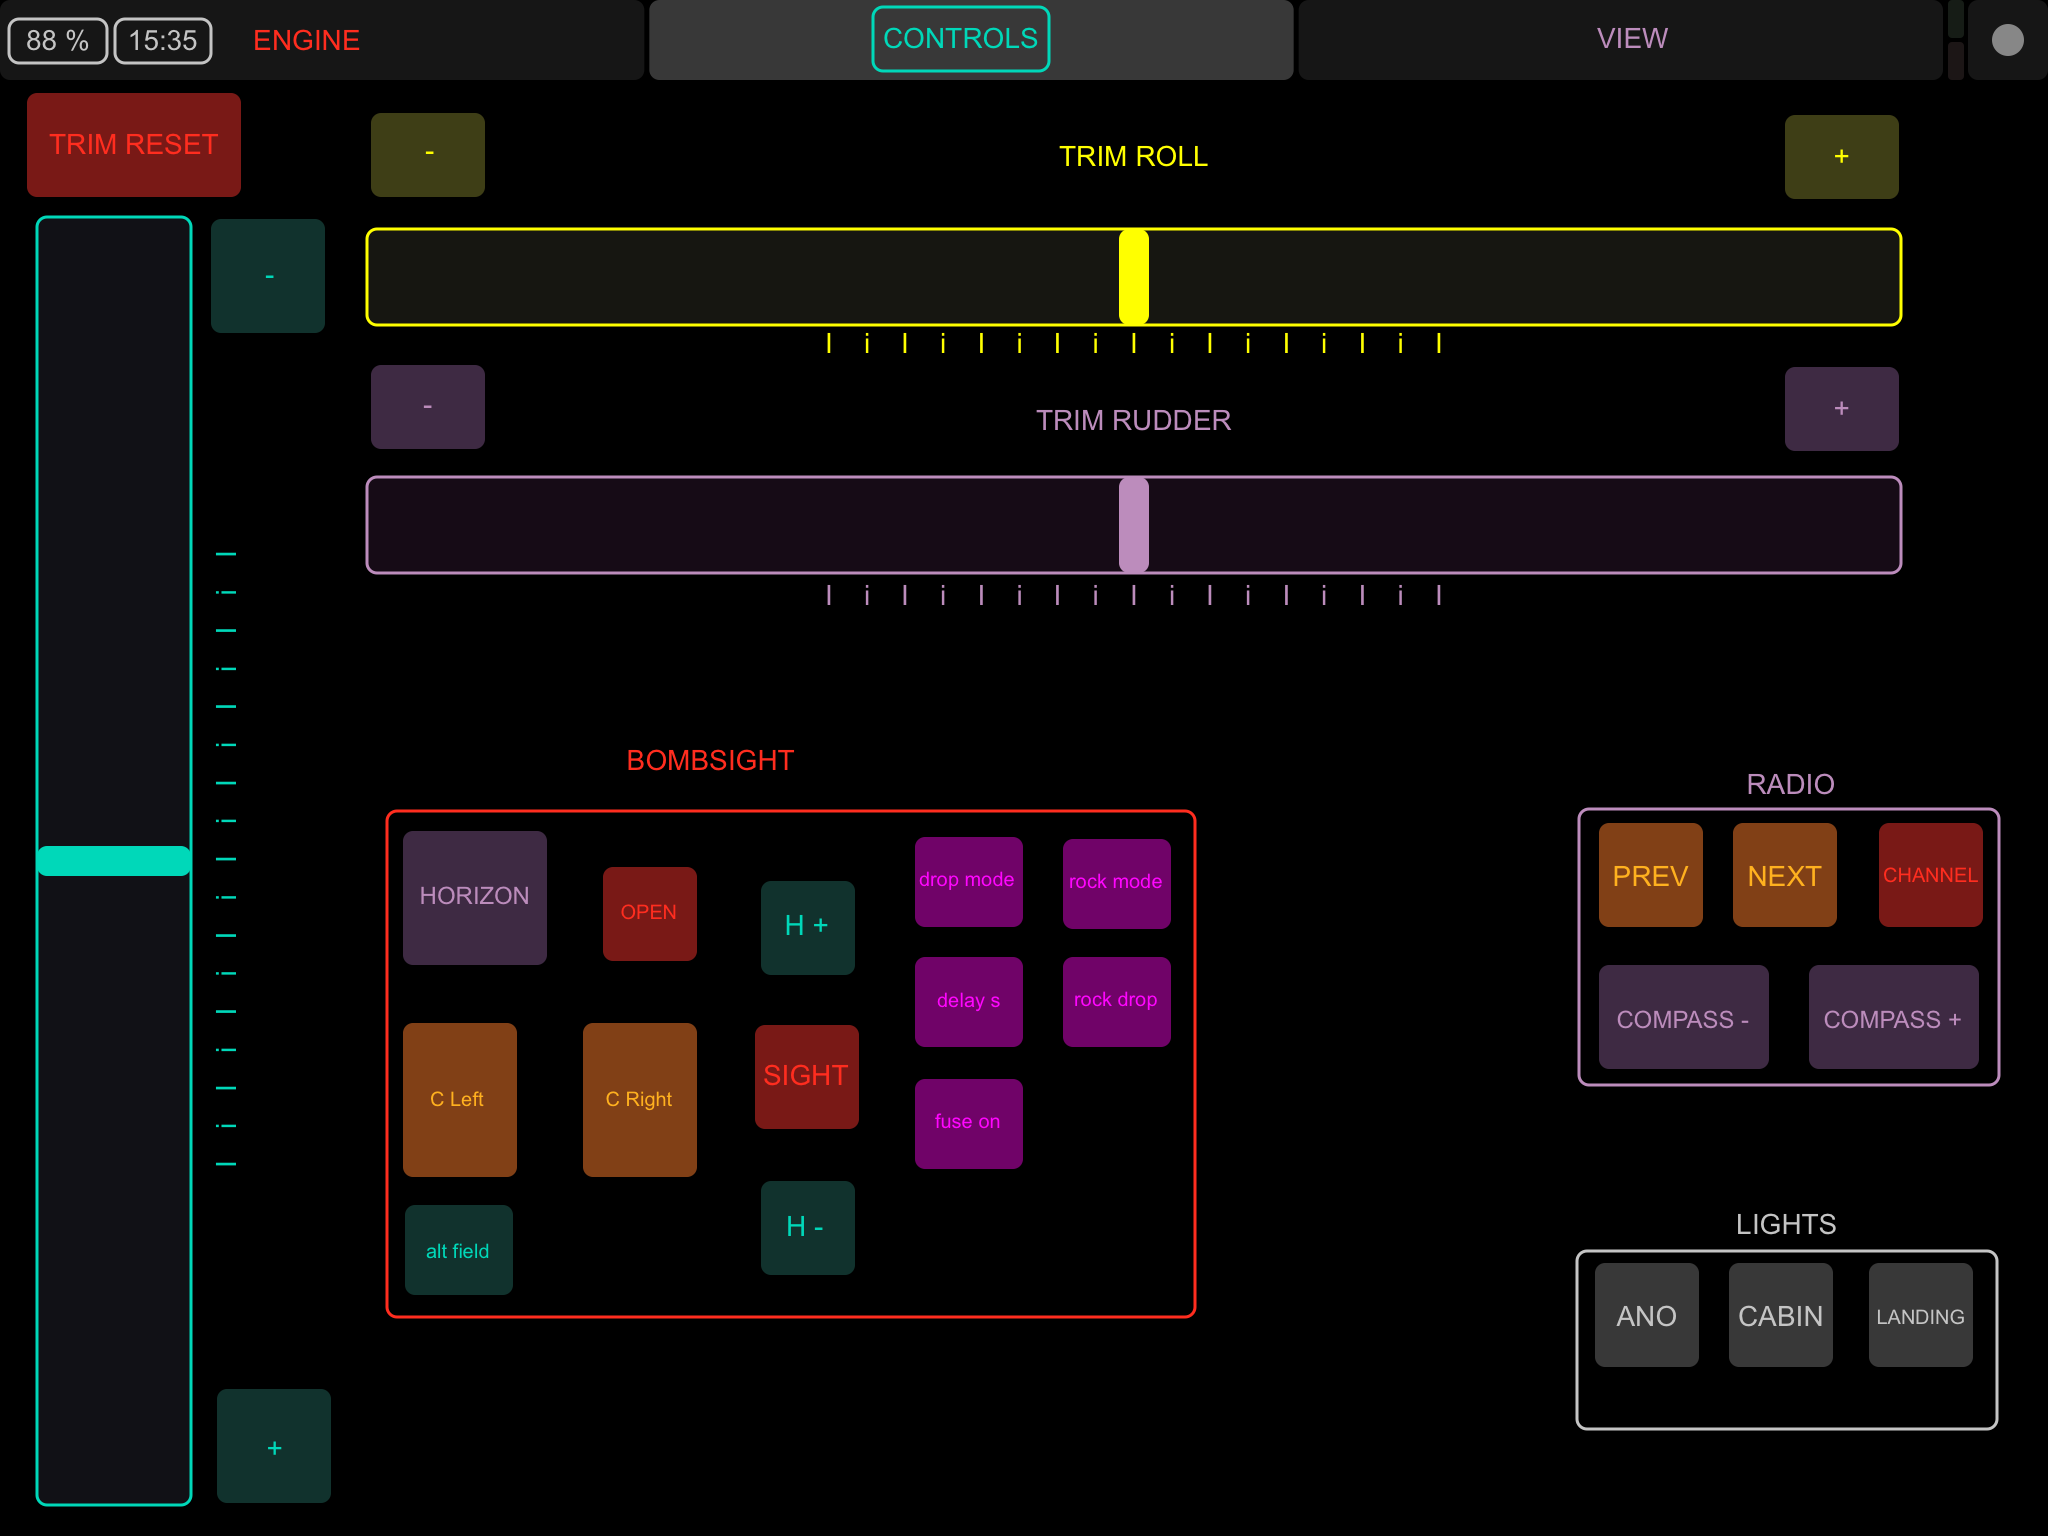2048x1536 pixels.
Task: Toggle fuse on in bombsight panel
Action: (x=968, y=1123)
